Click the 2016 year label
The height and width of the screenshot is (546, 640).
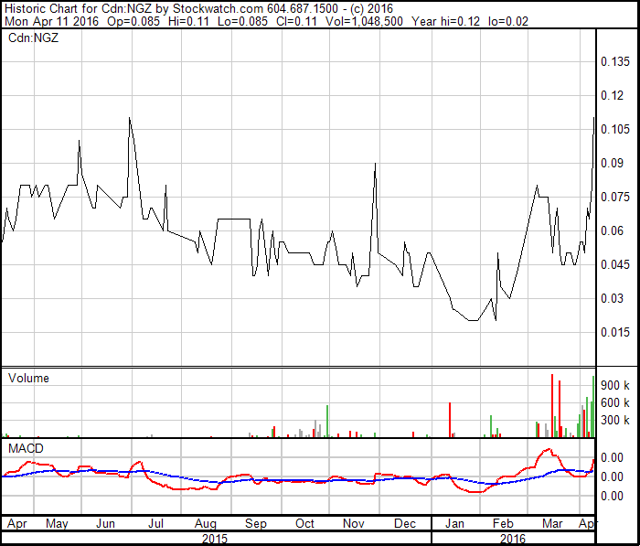(513, 539)
